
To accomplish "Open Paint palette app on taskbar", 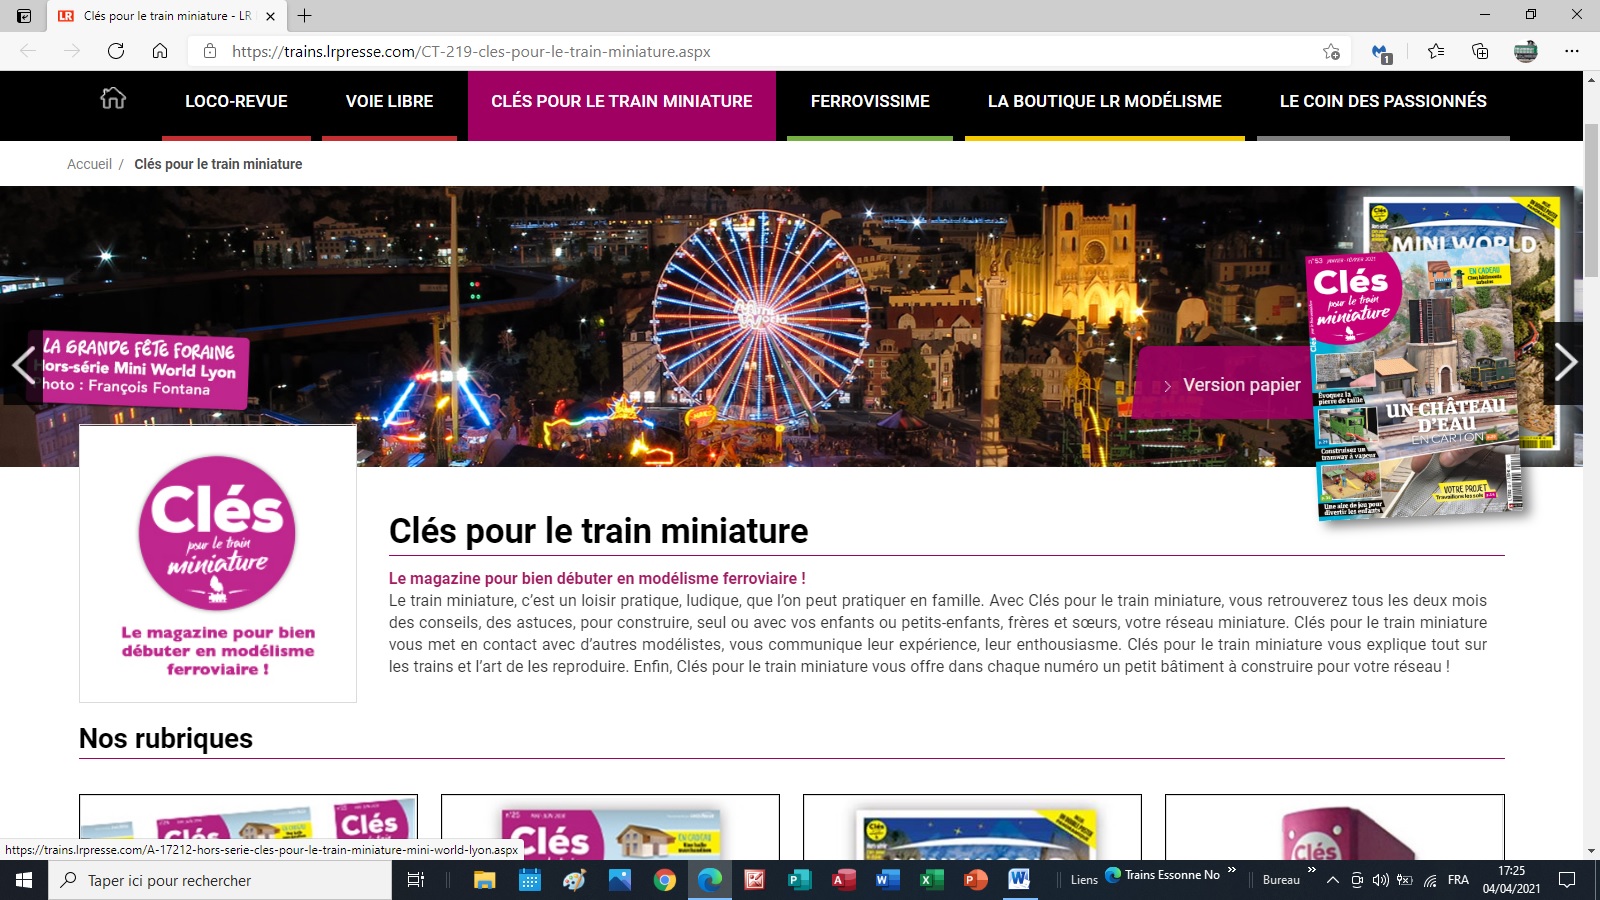I will [575, 880].
